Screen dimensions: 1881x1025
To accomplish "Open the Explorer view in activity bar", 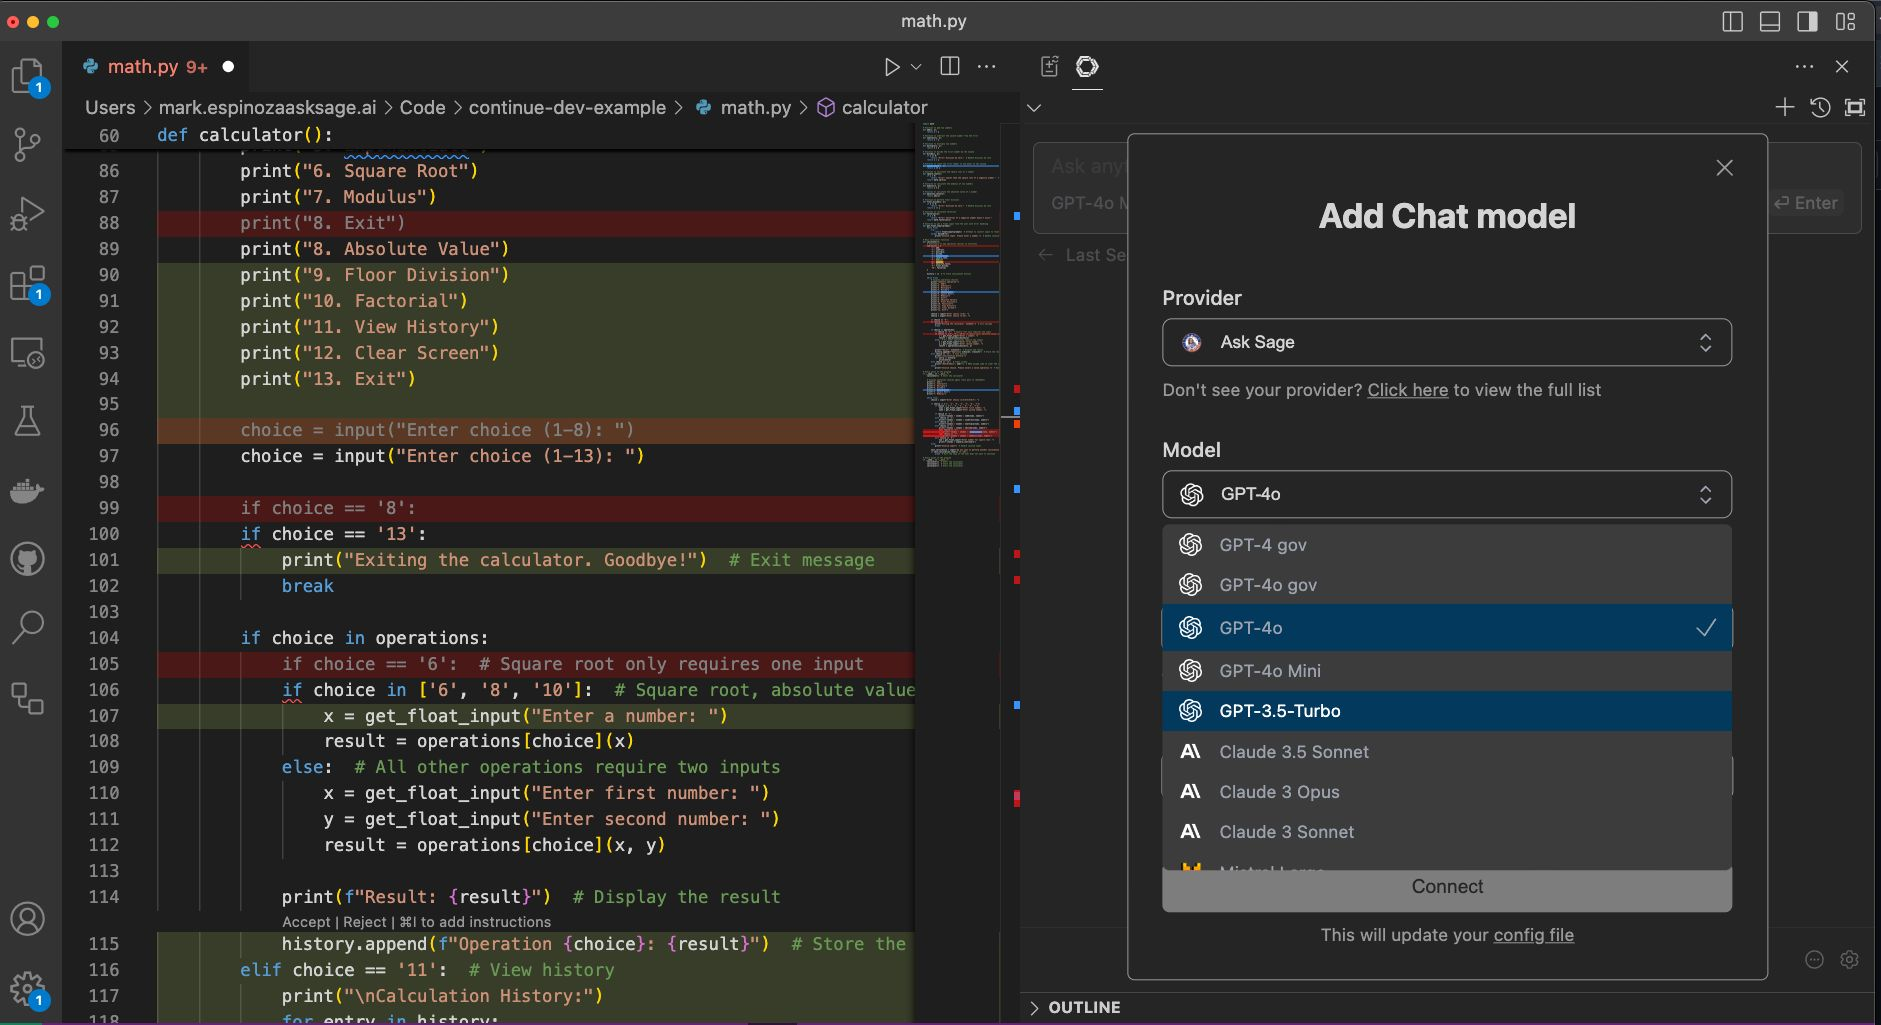I will 28,76.
